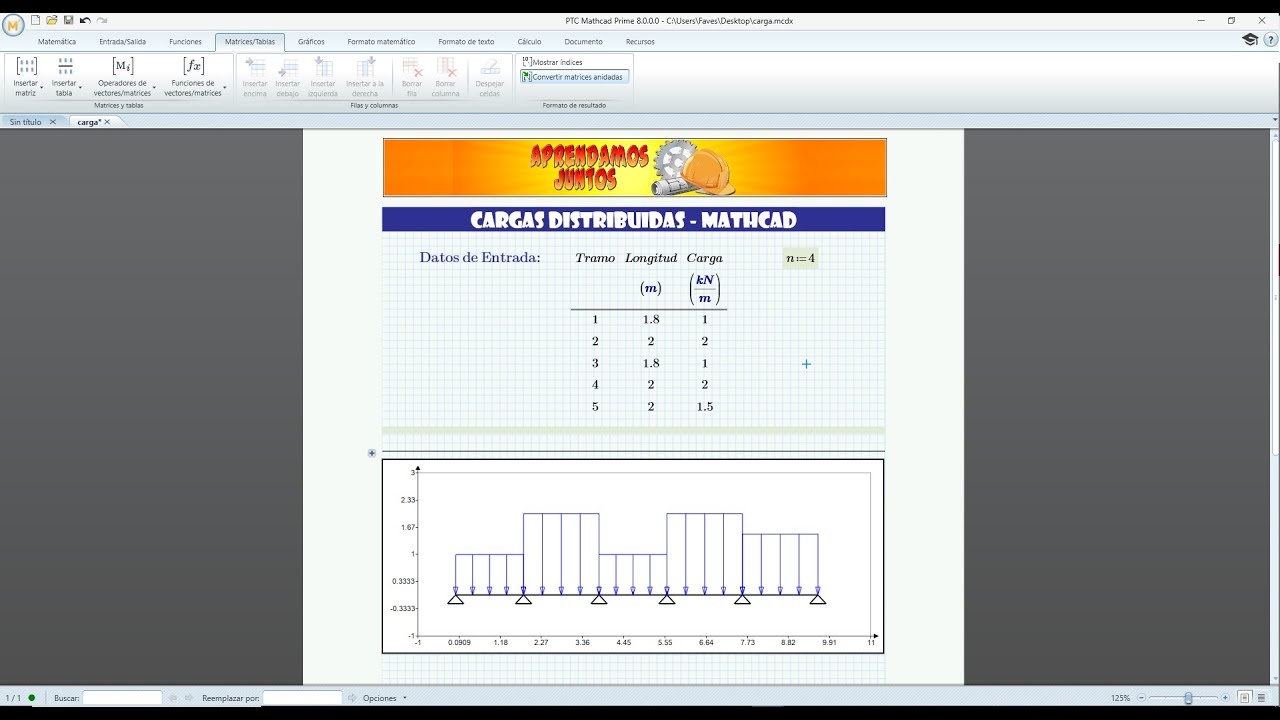Open the Opciones search dropdown

[385, 698]
